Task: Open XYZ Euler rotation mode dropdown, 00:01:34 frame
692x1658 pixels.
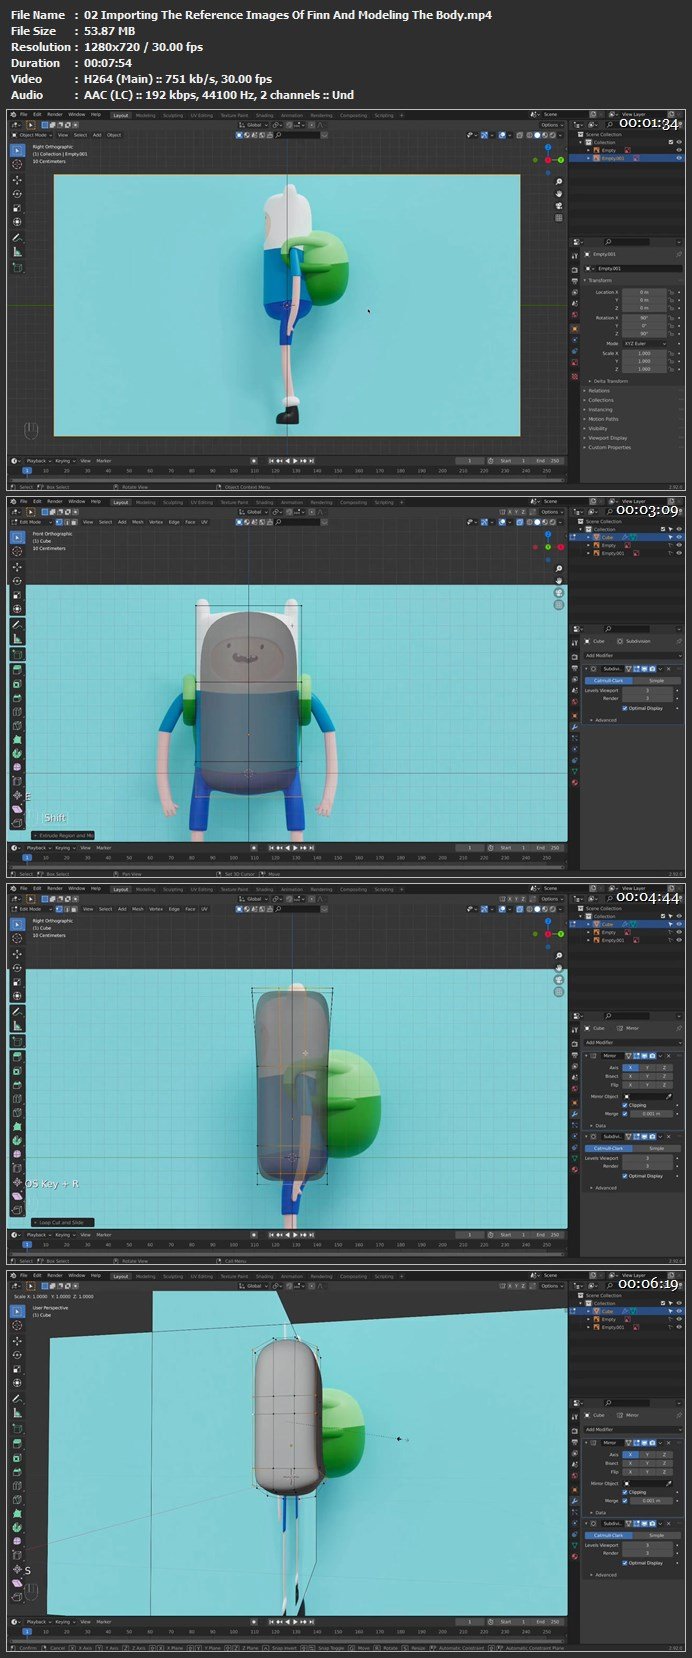Action: (646, 343)
